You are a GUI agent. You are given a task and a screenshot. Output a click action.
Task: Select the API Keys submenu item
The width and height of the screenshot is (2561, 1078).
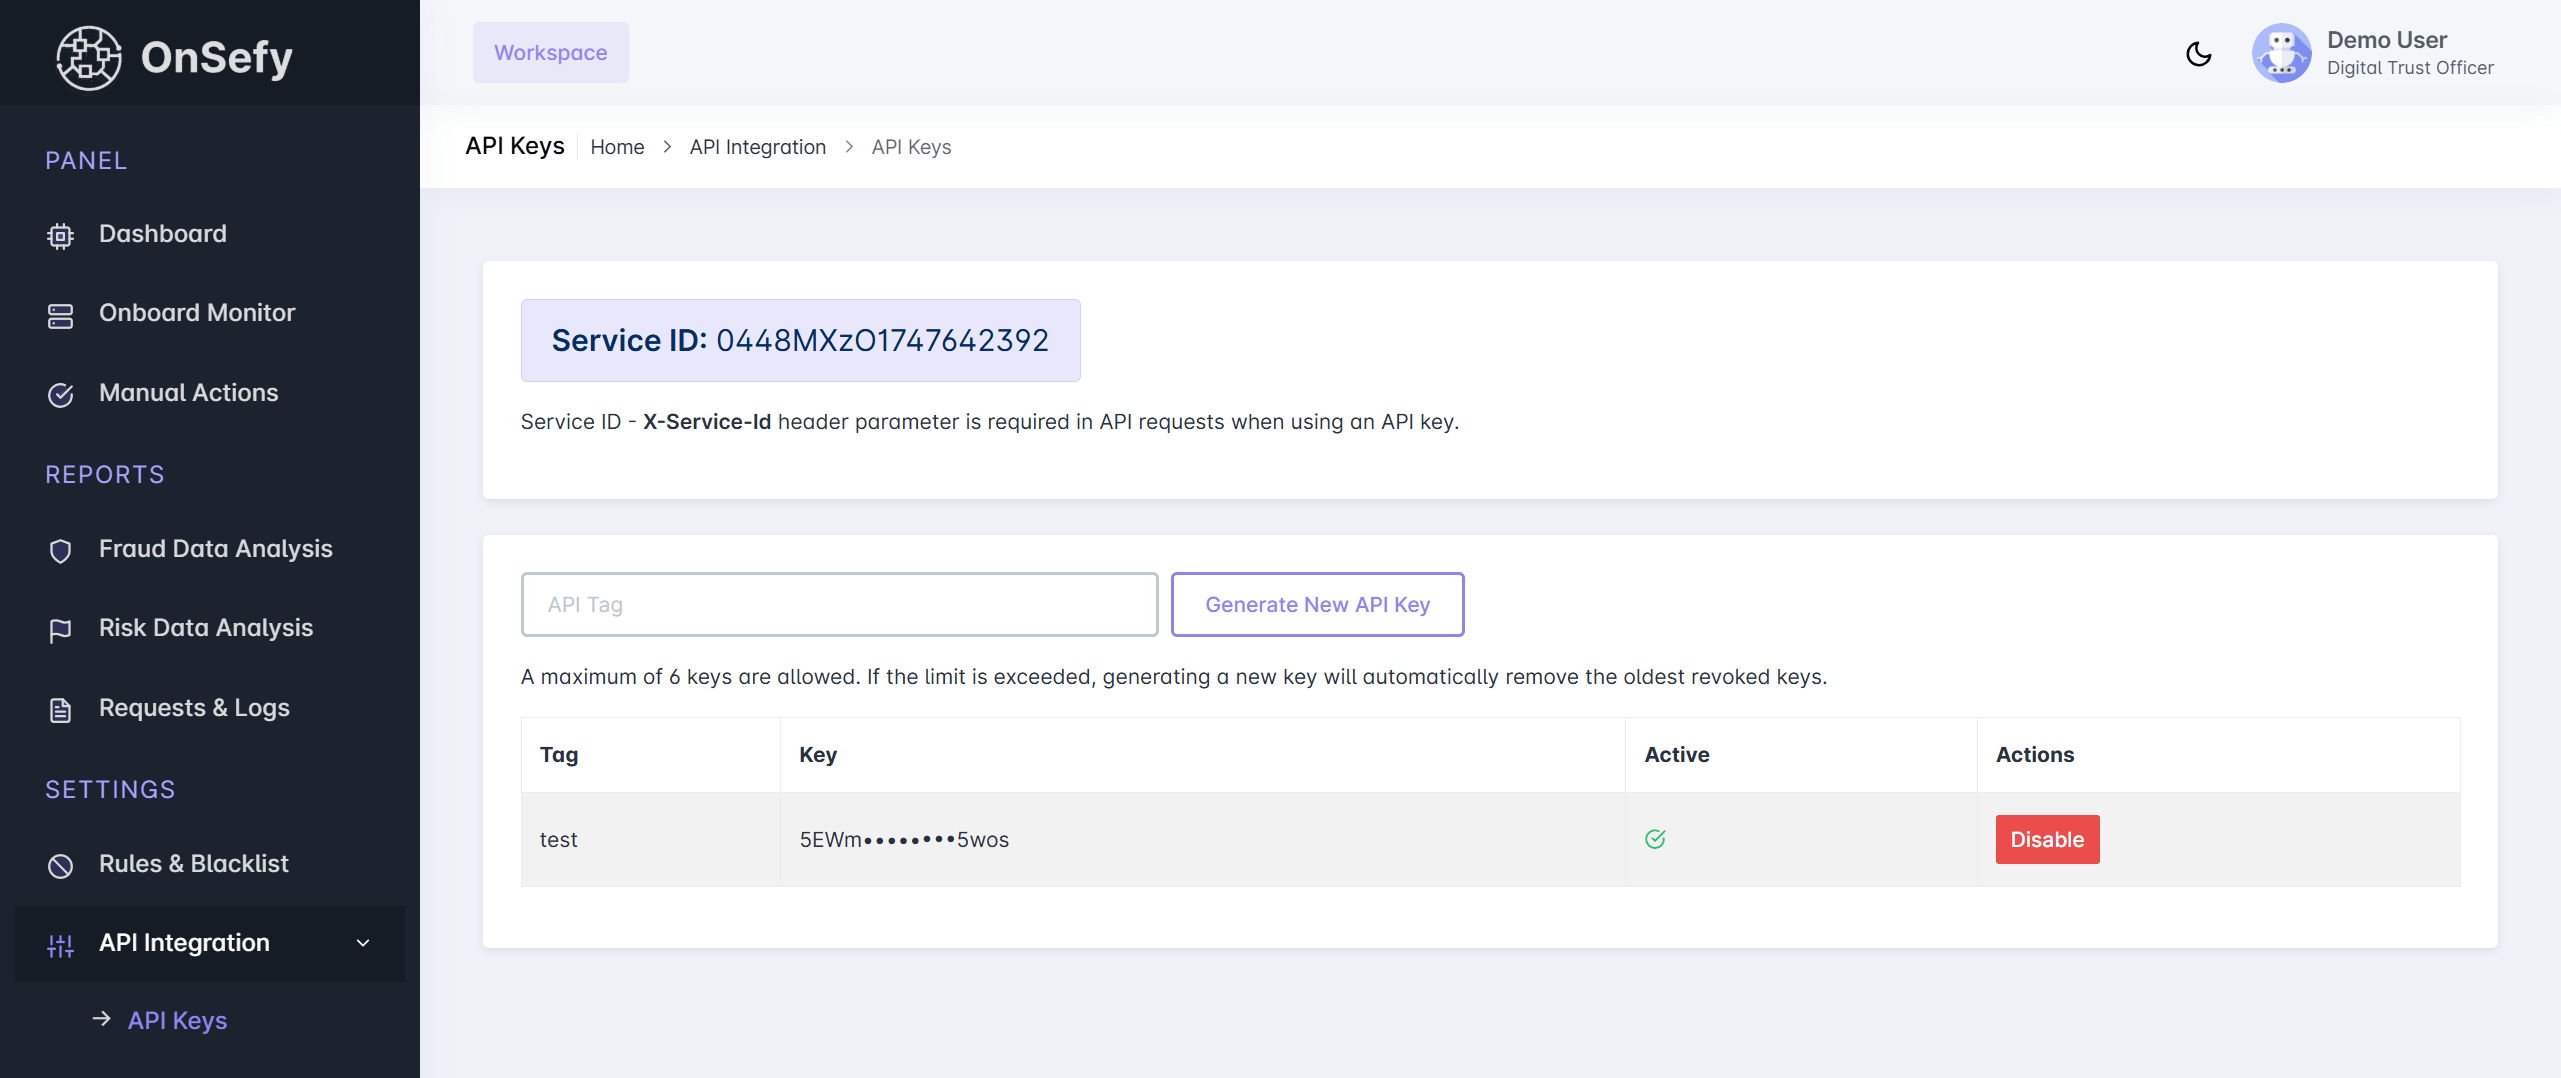177,1020
